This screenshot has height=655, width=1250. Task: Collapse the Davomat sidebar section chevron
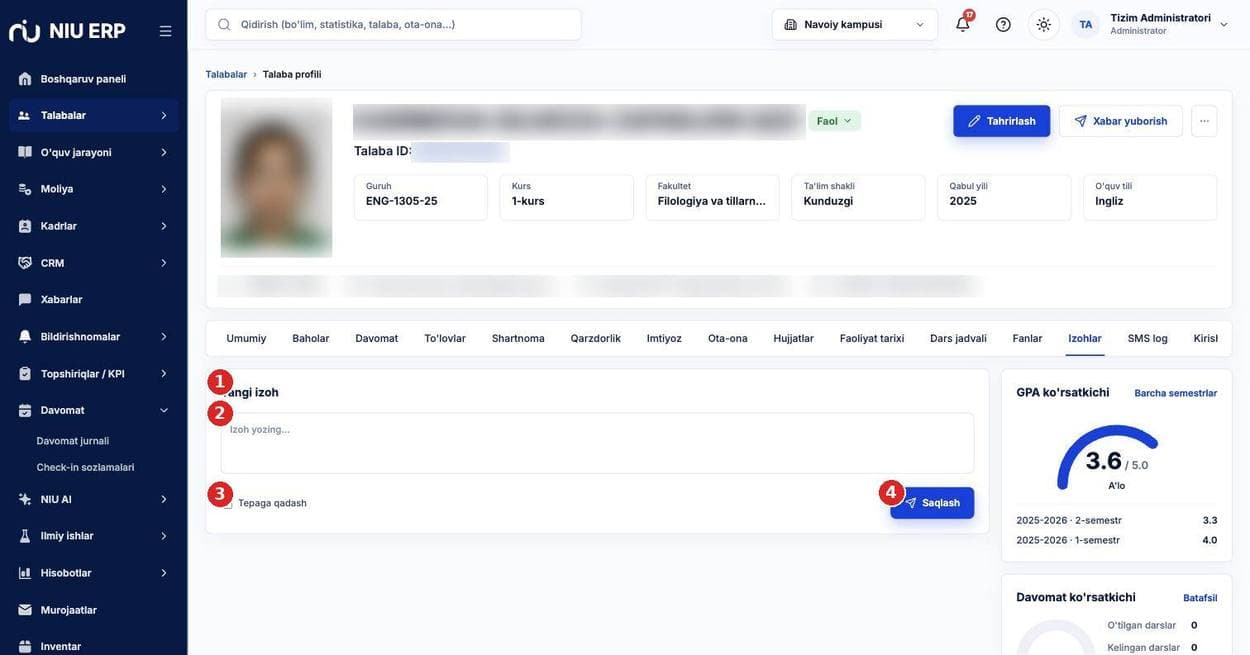point(164,410)
